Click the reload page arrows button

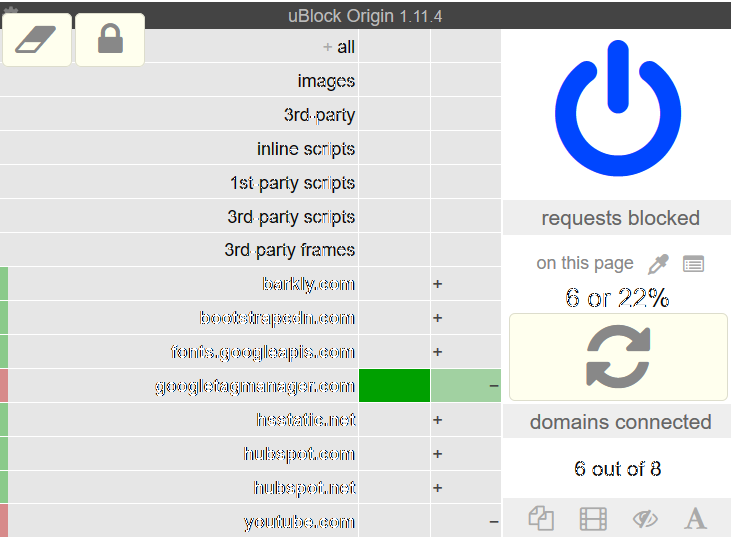[618, 357]
